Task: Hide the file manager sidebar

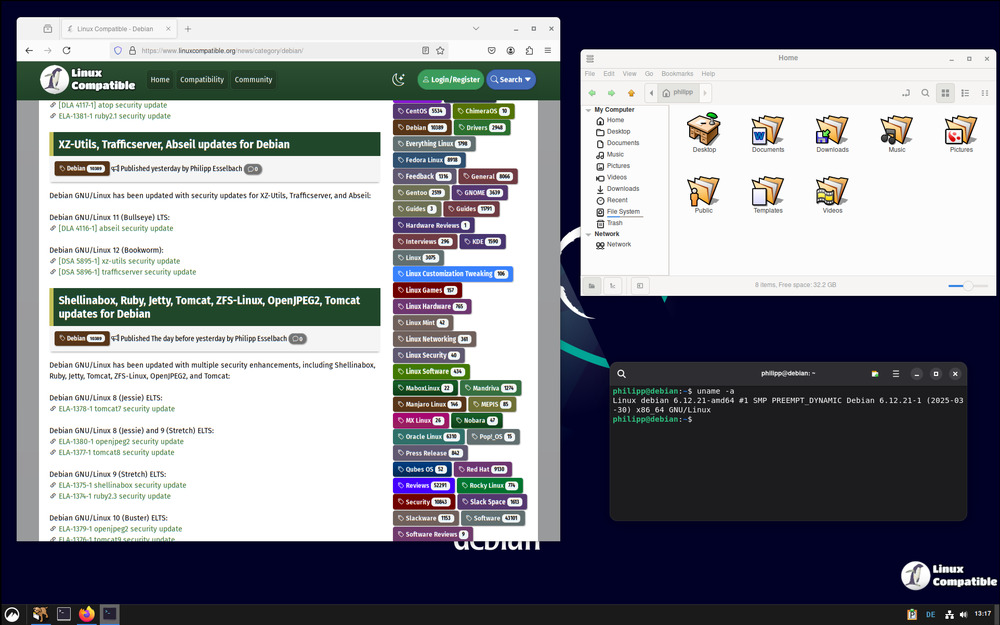Action: coord(640,286)
